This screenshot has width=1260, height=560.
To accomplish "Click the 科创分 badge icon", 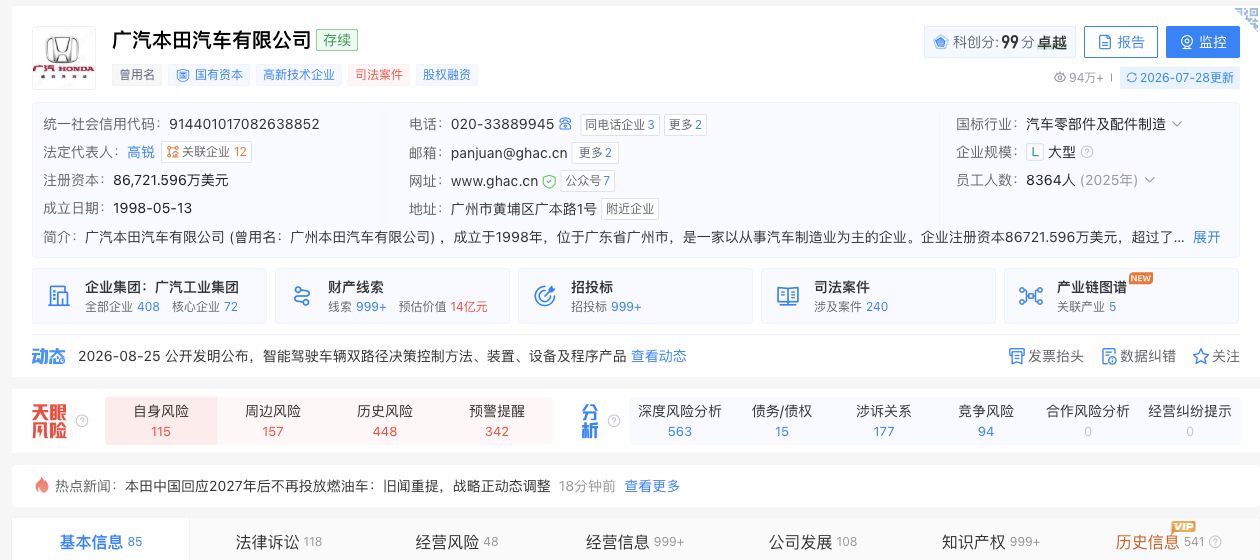I will click(x=940, y=42).
